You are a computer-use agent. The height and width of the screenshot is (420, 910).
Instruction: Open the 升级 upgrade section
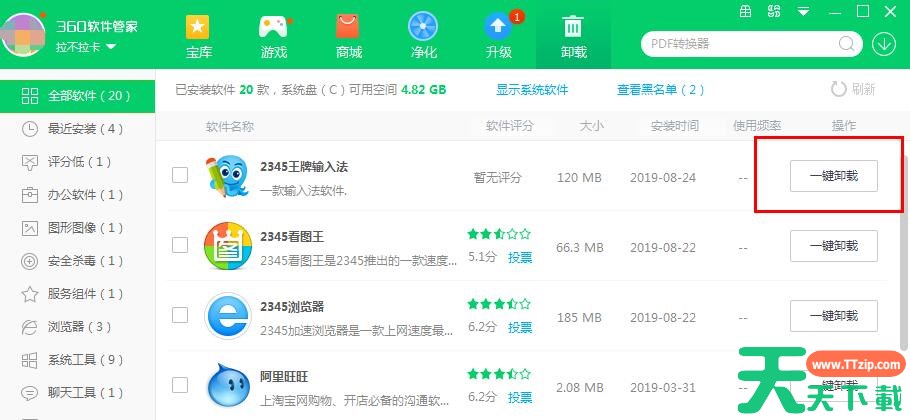point(498,36)
